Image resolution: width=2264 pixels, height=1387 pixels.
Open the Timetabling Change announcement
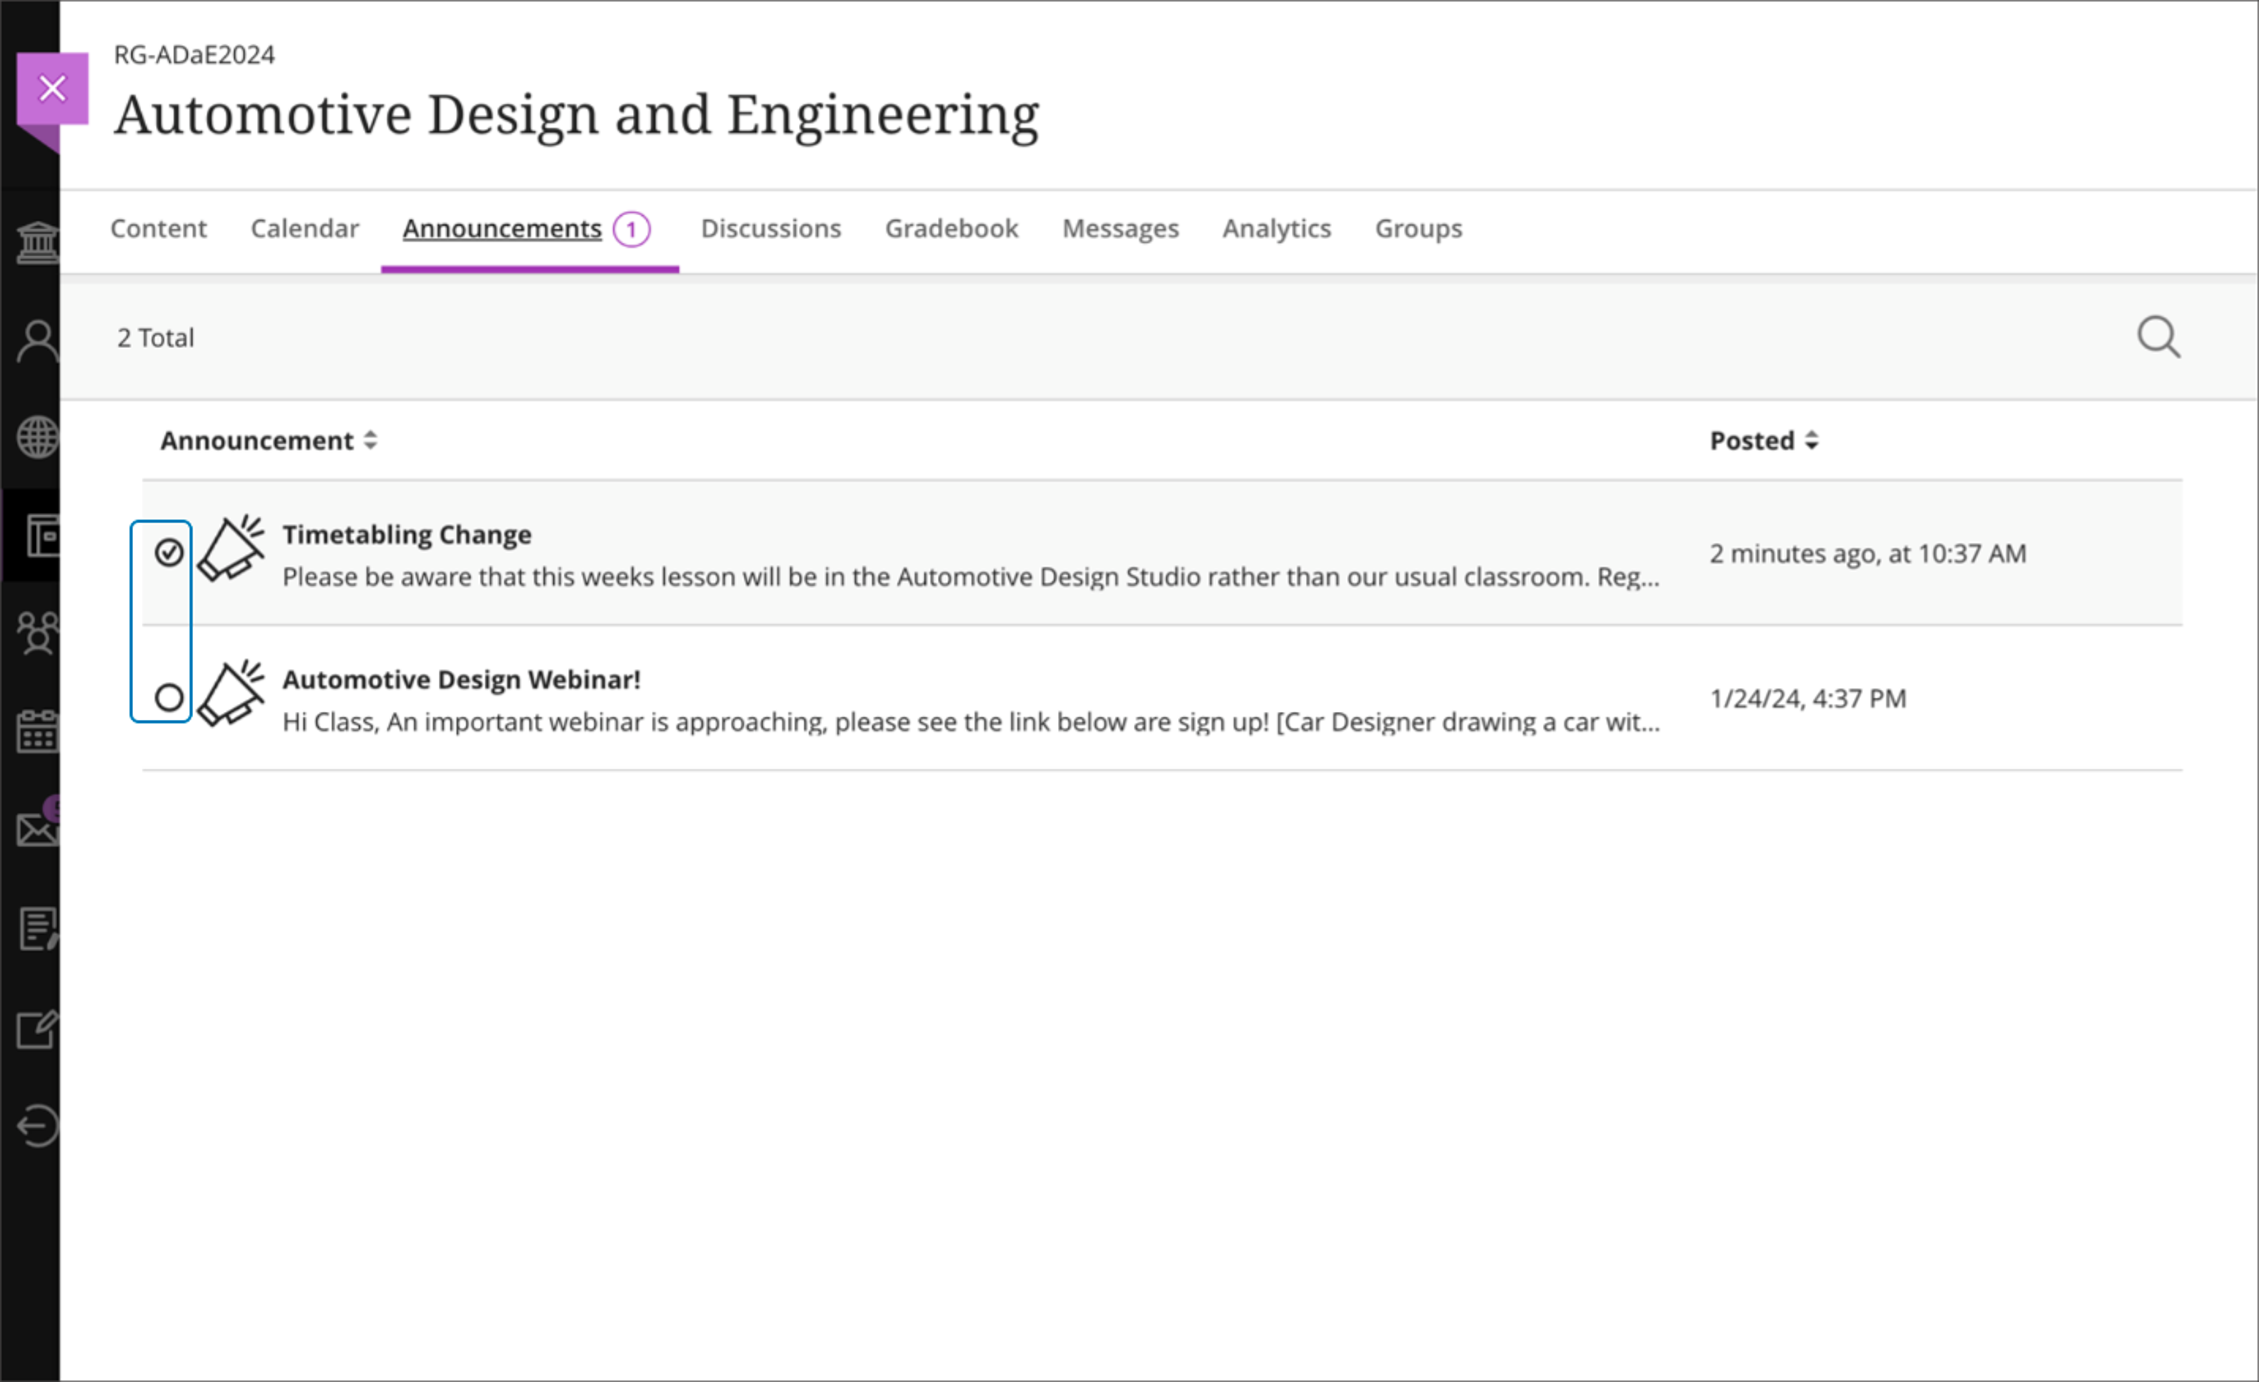(407, 534)
